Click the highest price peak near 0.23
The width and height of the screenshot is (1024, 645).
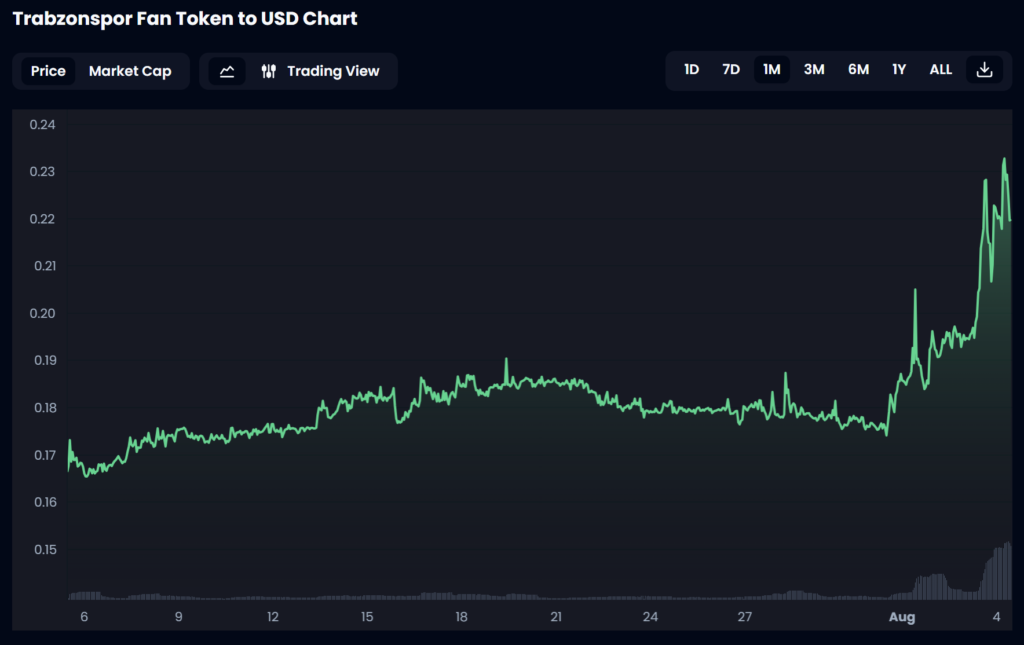click(1004, 159)
